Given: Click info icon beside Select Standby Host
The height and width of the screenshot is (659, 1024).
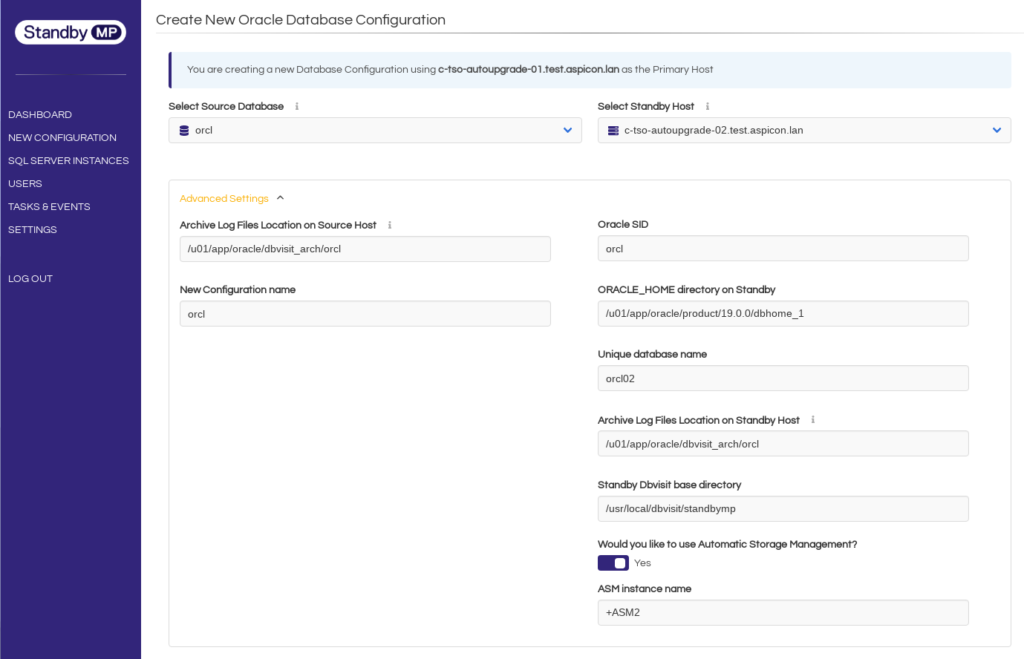Looking at the screenshot, I should pyautogui.click(x=707, y=106).
